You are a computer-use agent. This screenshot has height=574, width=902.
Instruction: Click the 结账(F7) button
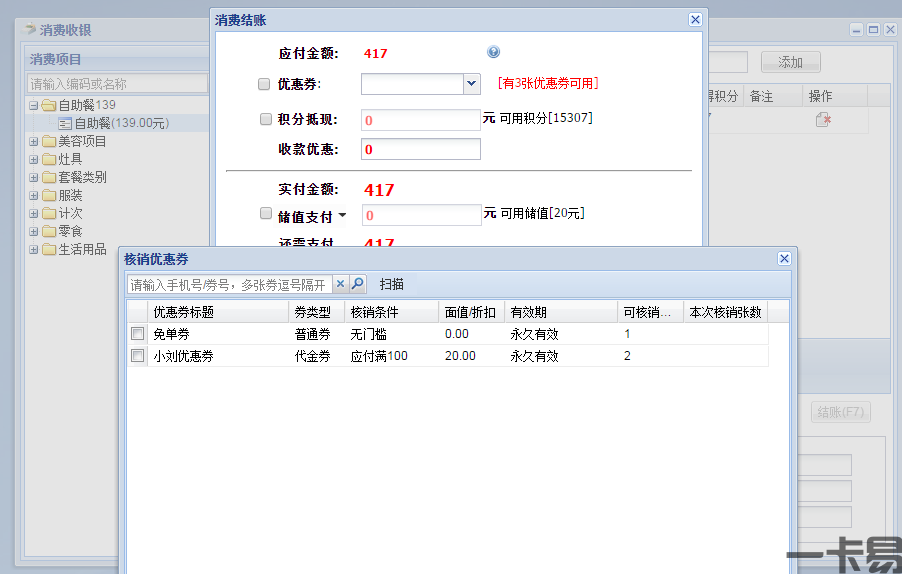840,412
